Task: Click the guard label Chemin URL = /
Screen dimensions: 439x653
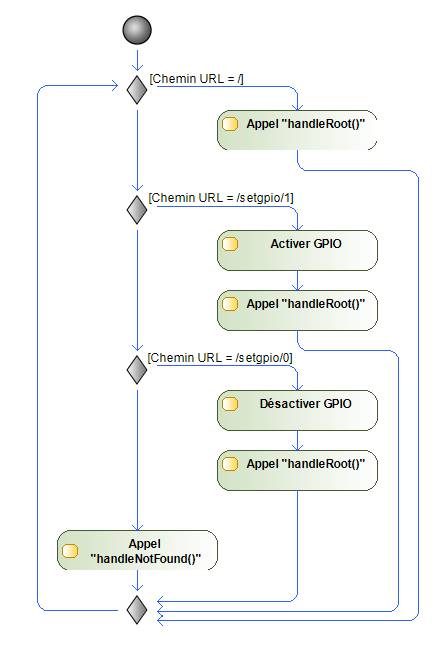Action: [x=197, y=79]
